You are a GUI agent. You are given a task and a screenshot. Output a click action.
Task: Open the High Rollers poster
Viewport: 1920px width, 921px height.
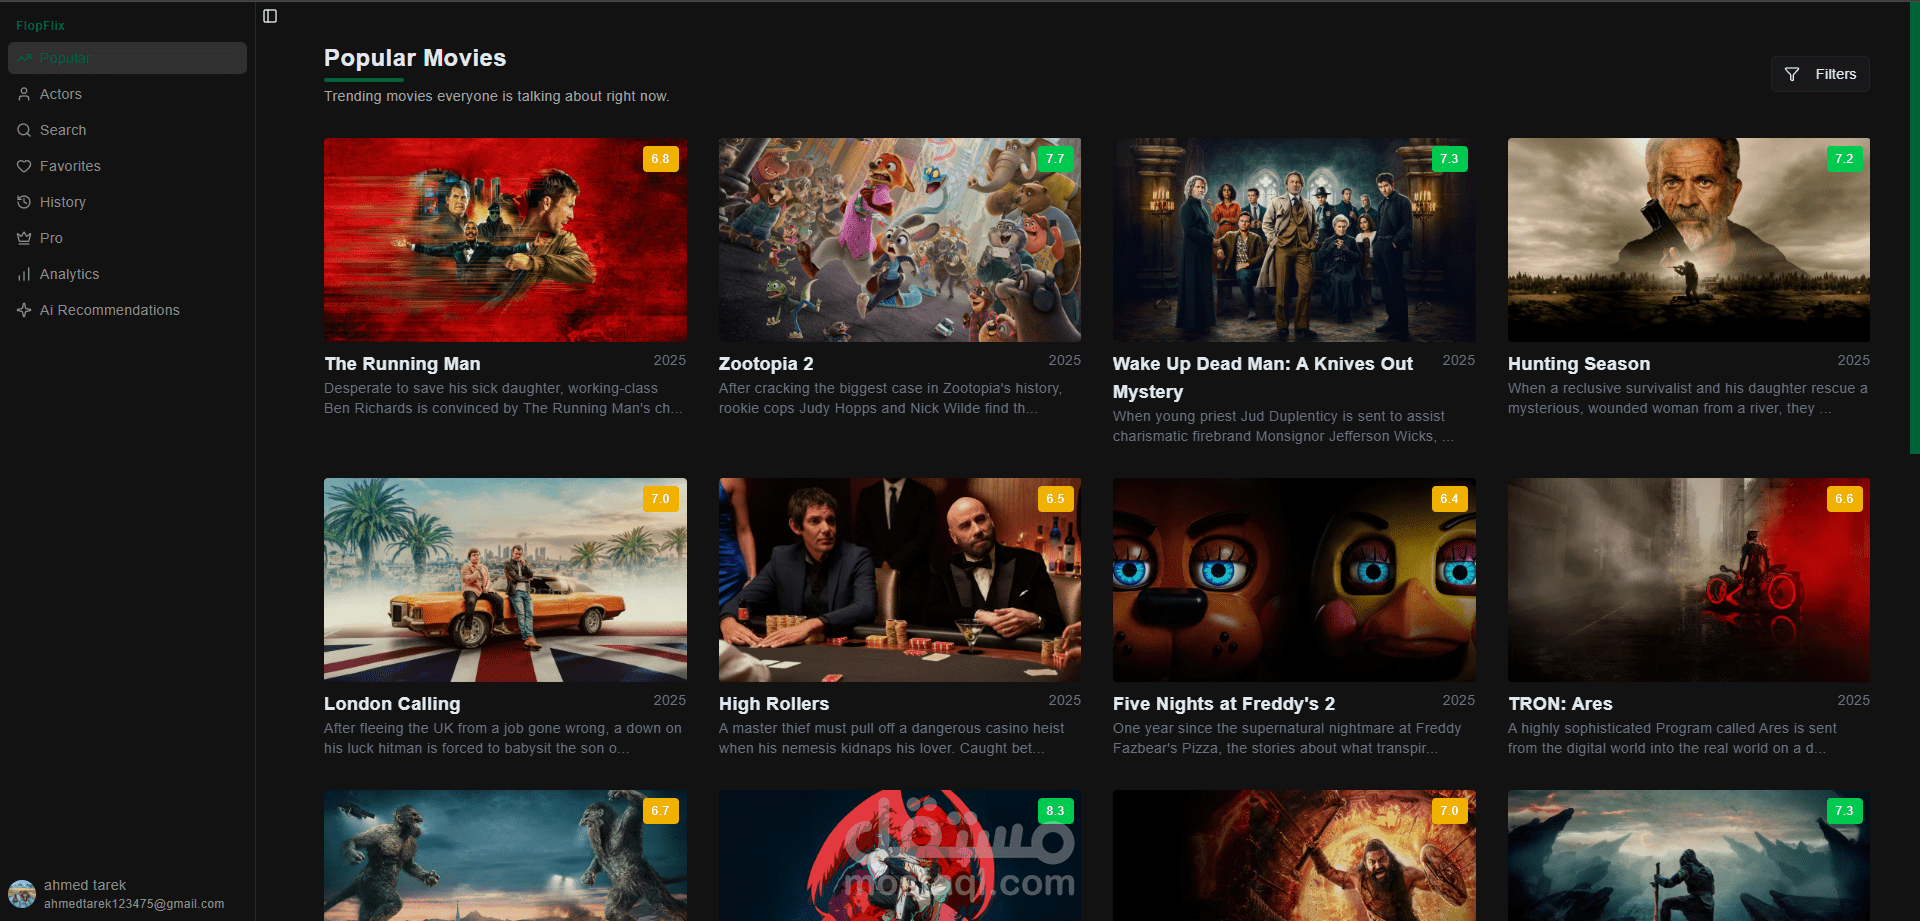click(900, 580)
